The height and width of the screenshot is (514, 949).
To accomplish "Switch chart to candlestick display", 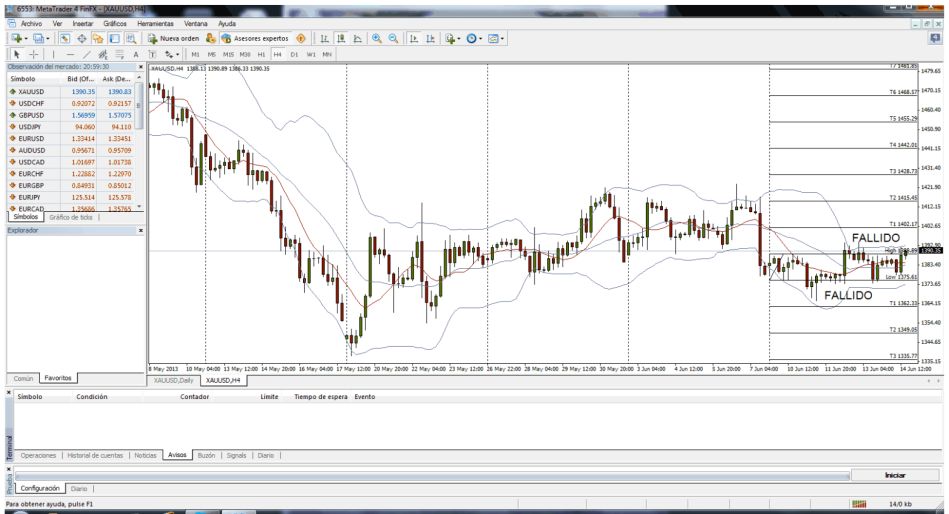I will click(340, 38).
